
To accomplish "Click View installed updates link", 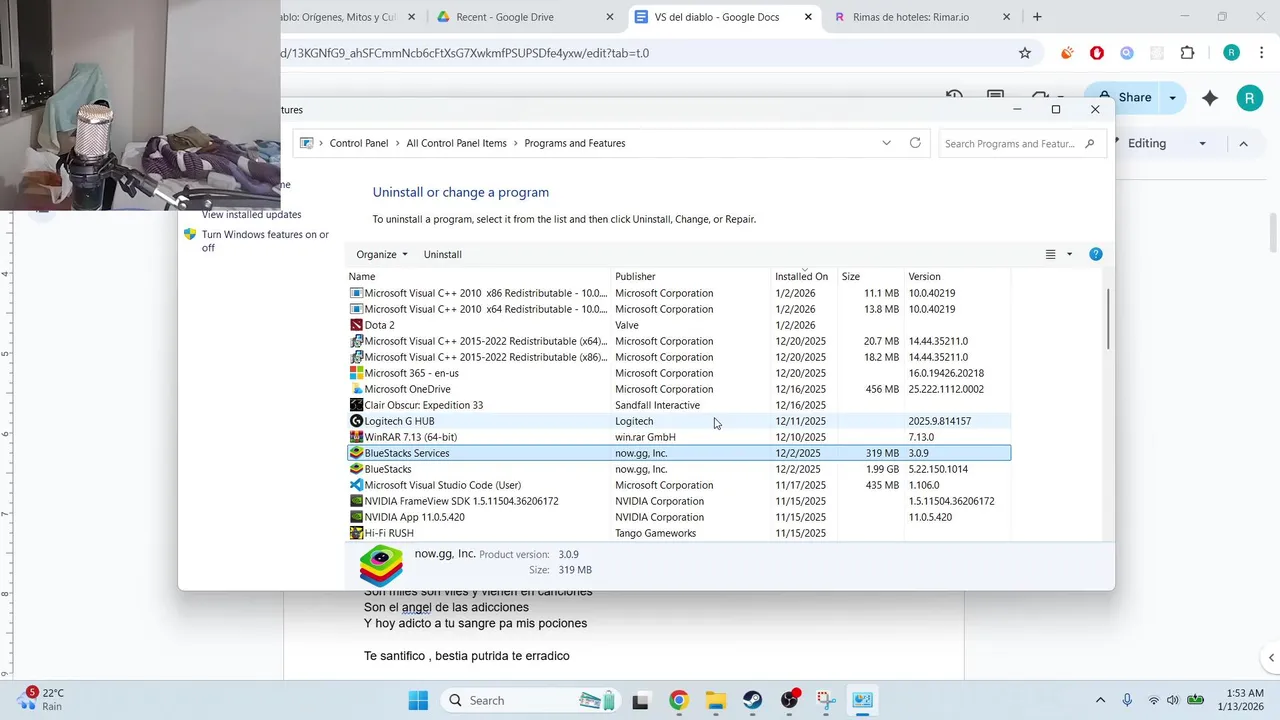I will (251, 214).
